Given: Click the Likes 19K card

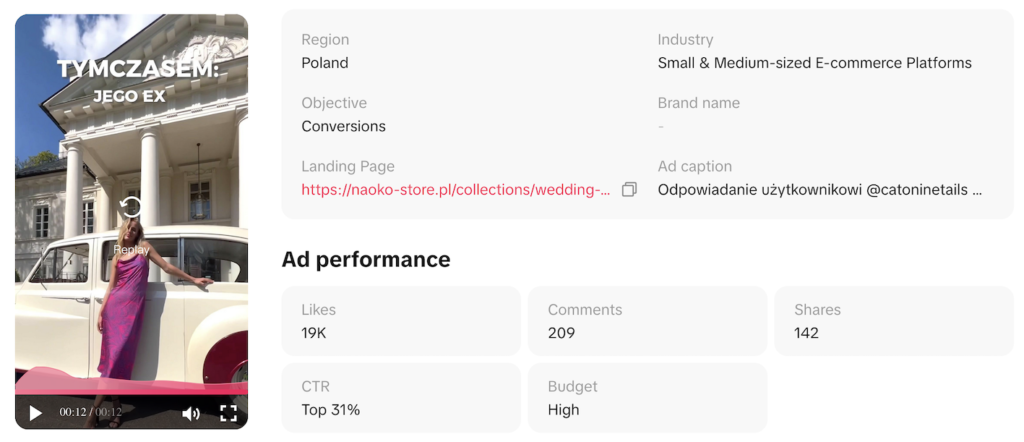Looking at the screenshot, I should [x=401, y=321].
